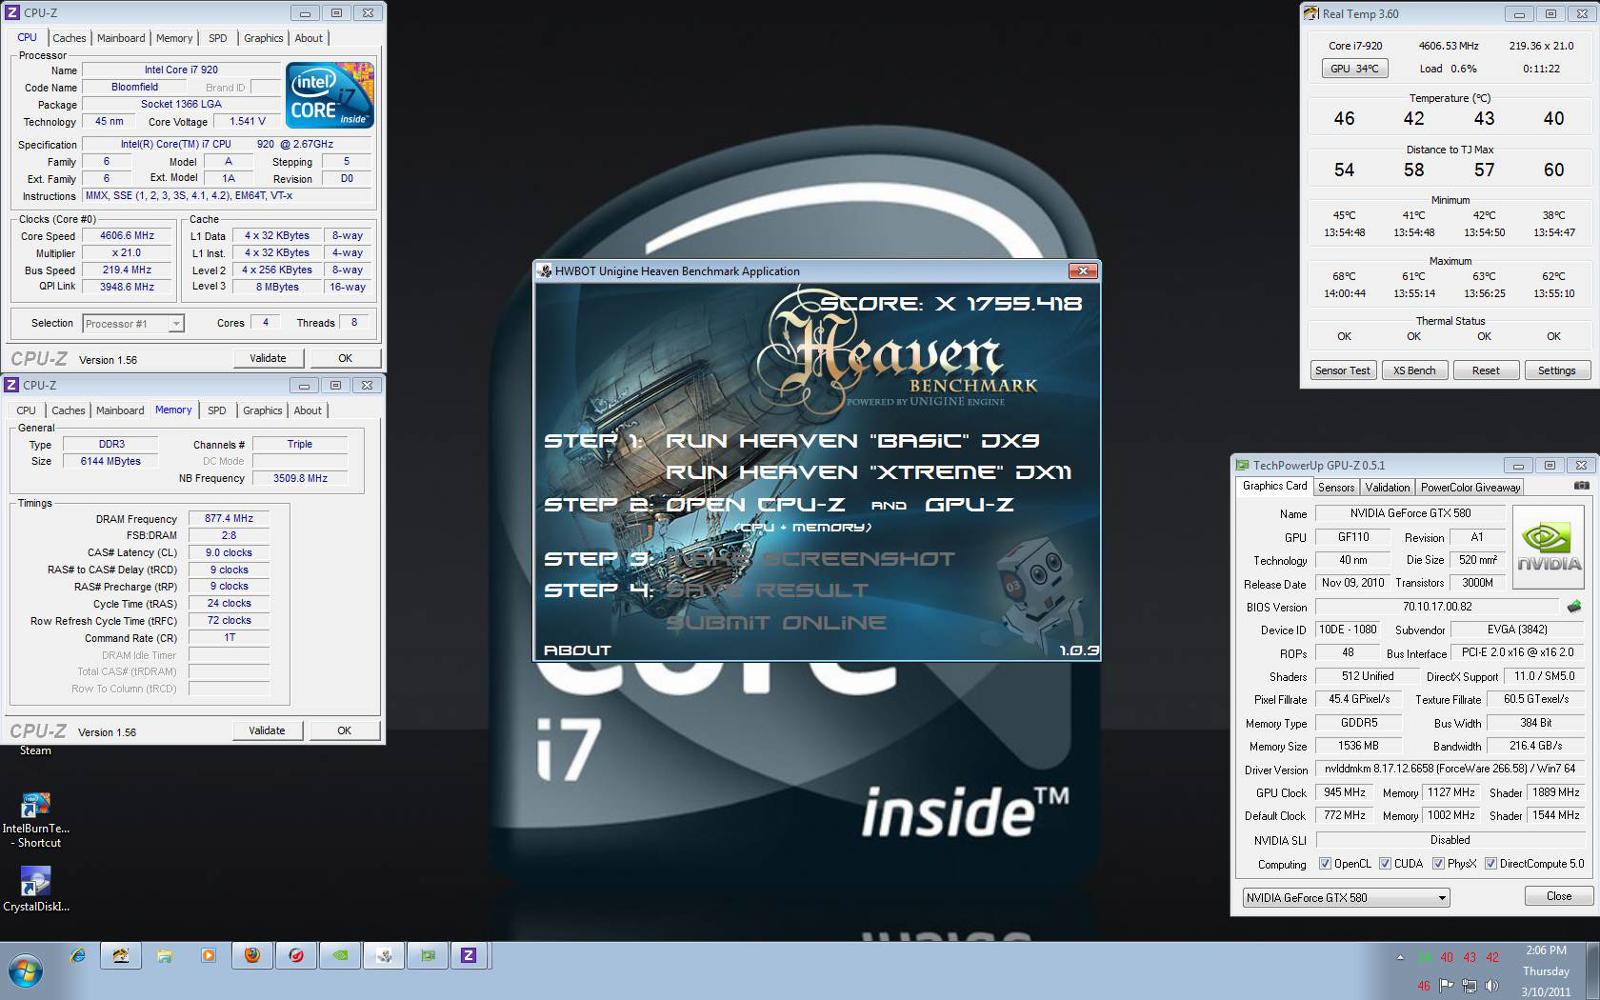This screenshot has width=1600, height=1000.
Task: Click CPU-Z link in Heaven Step 2
Action: 755,504
